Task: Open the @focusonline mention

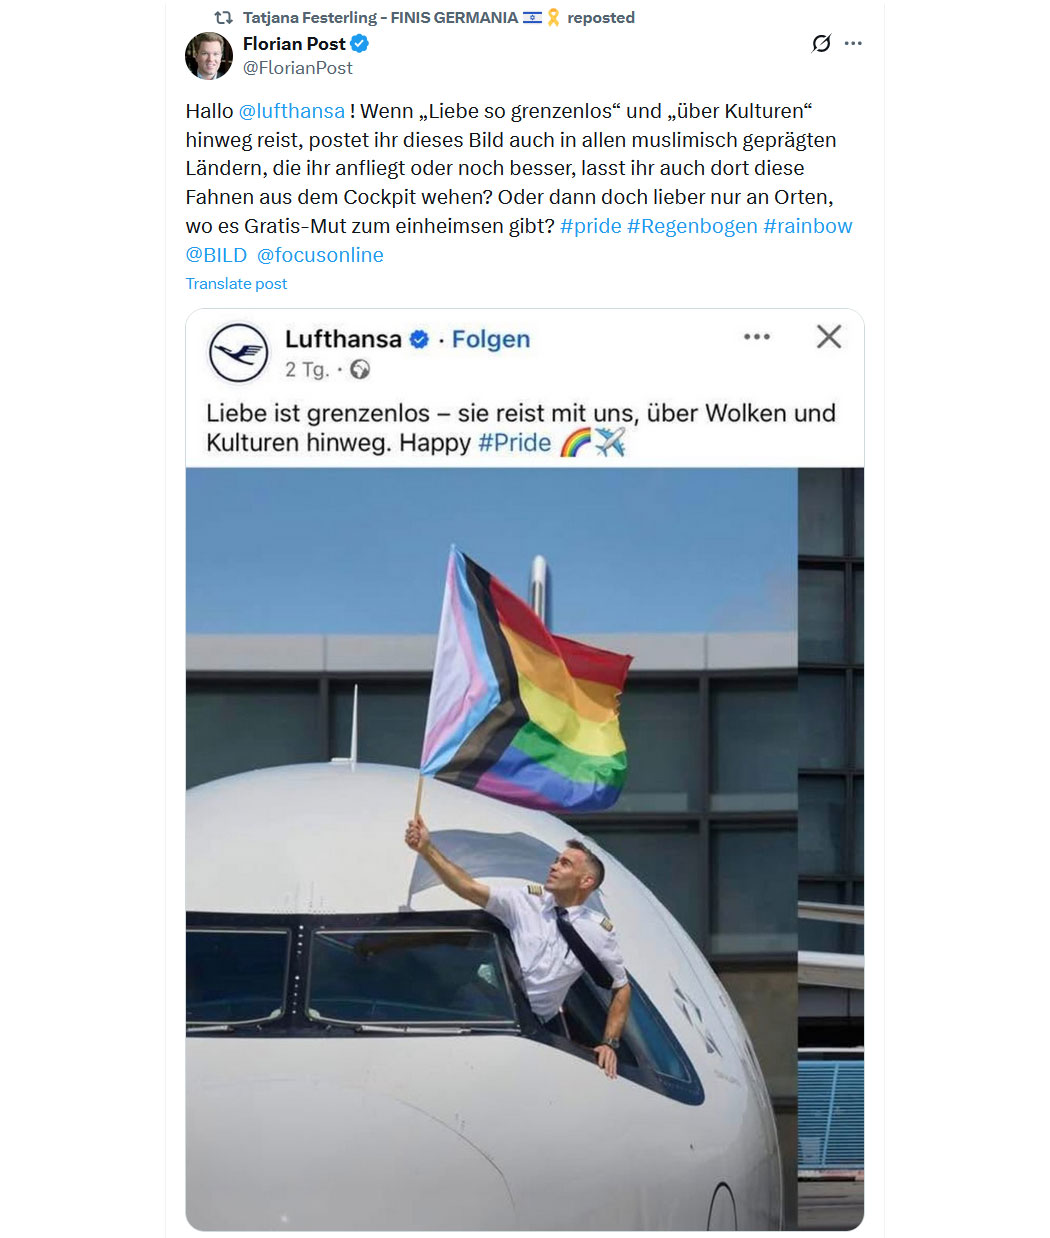Action: tap(320, 255)
